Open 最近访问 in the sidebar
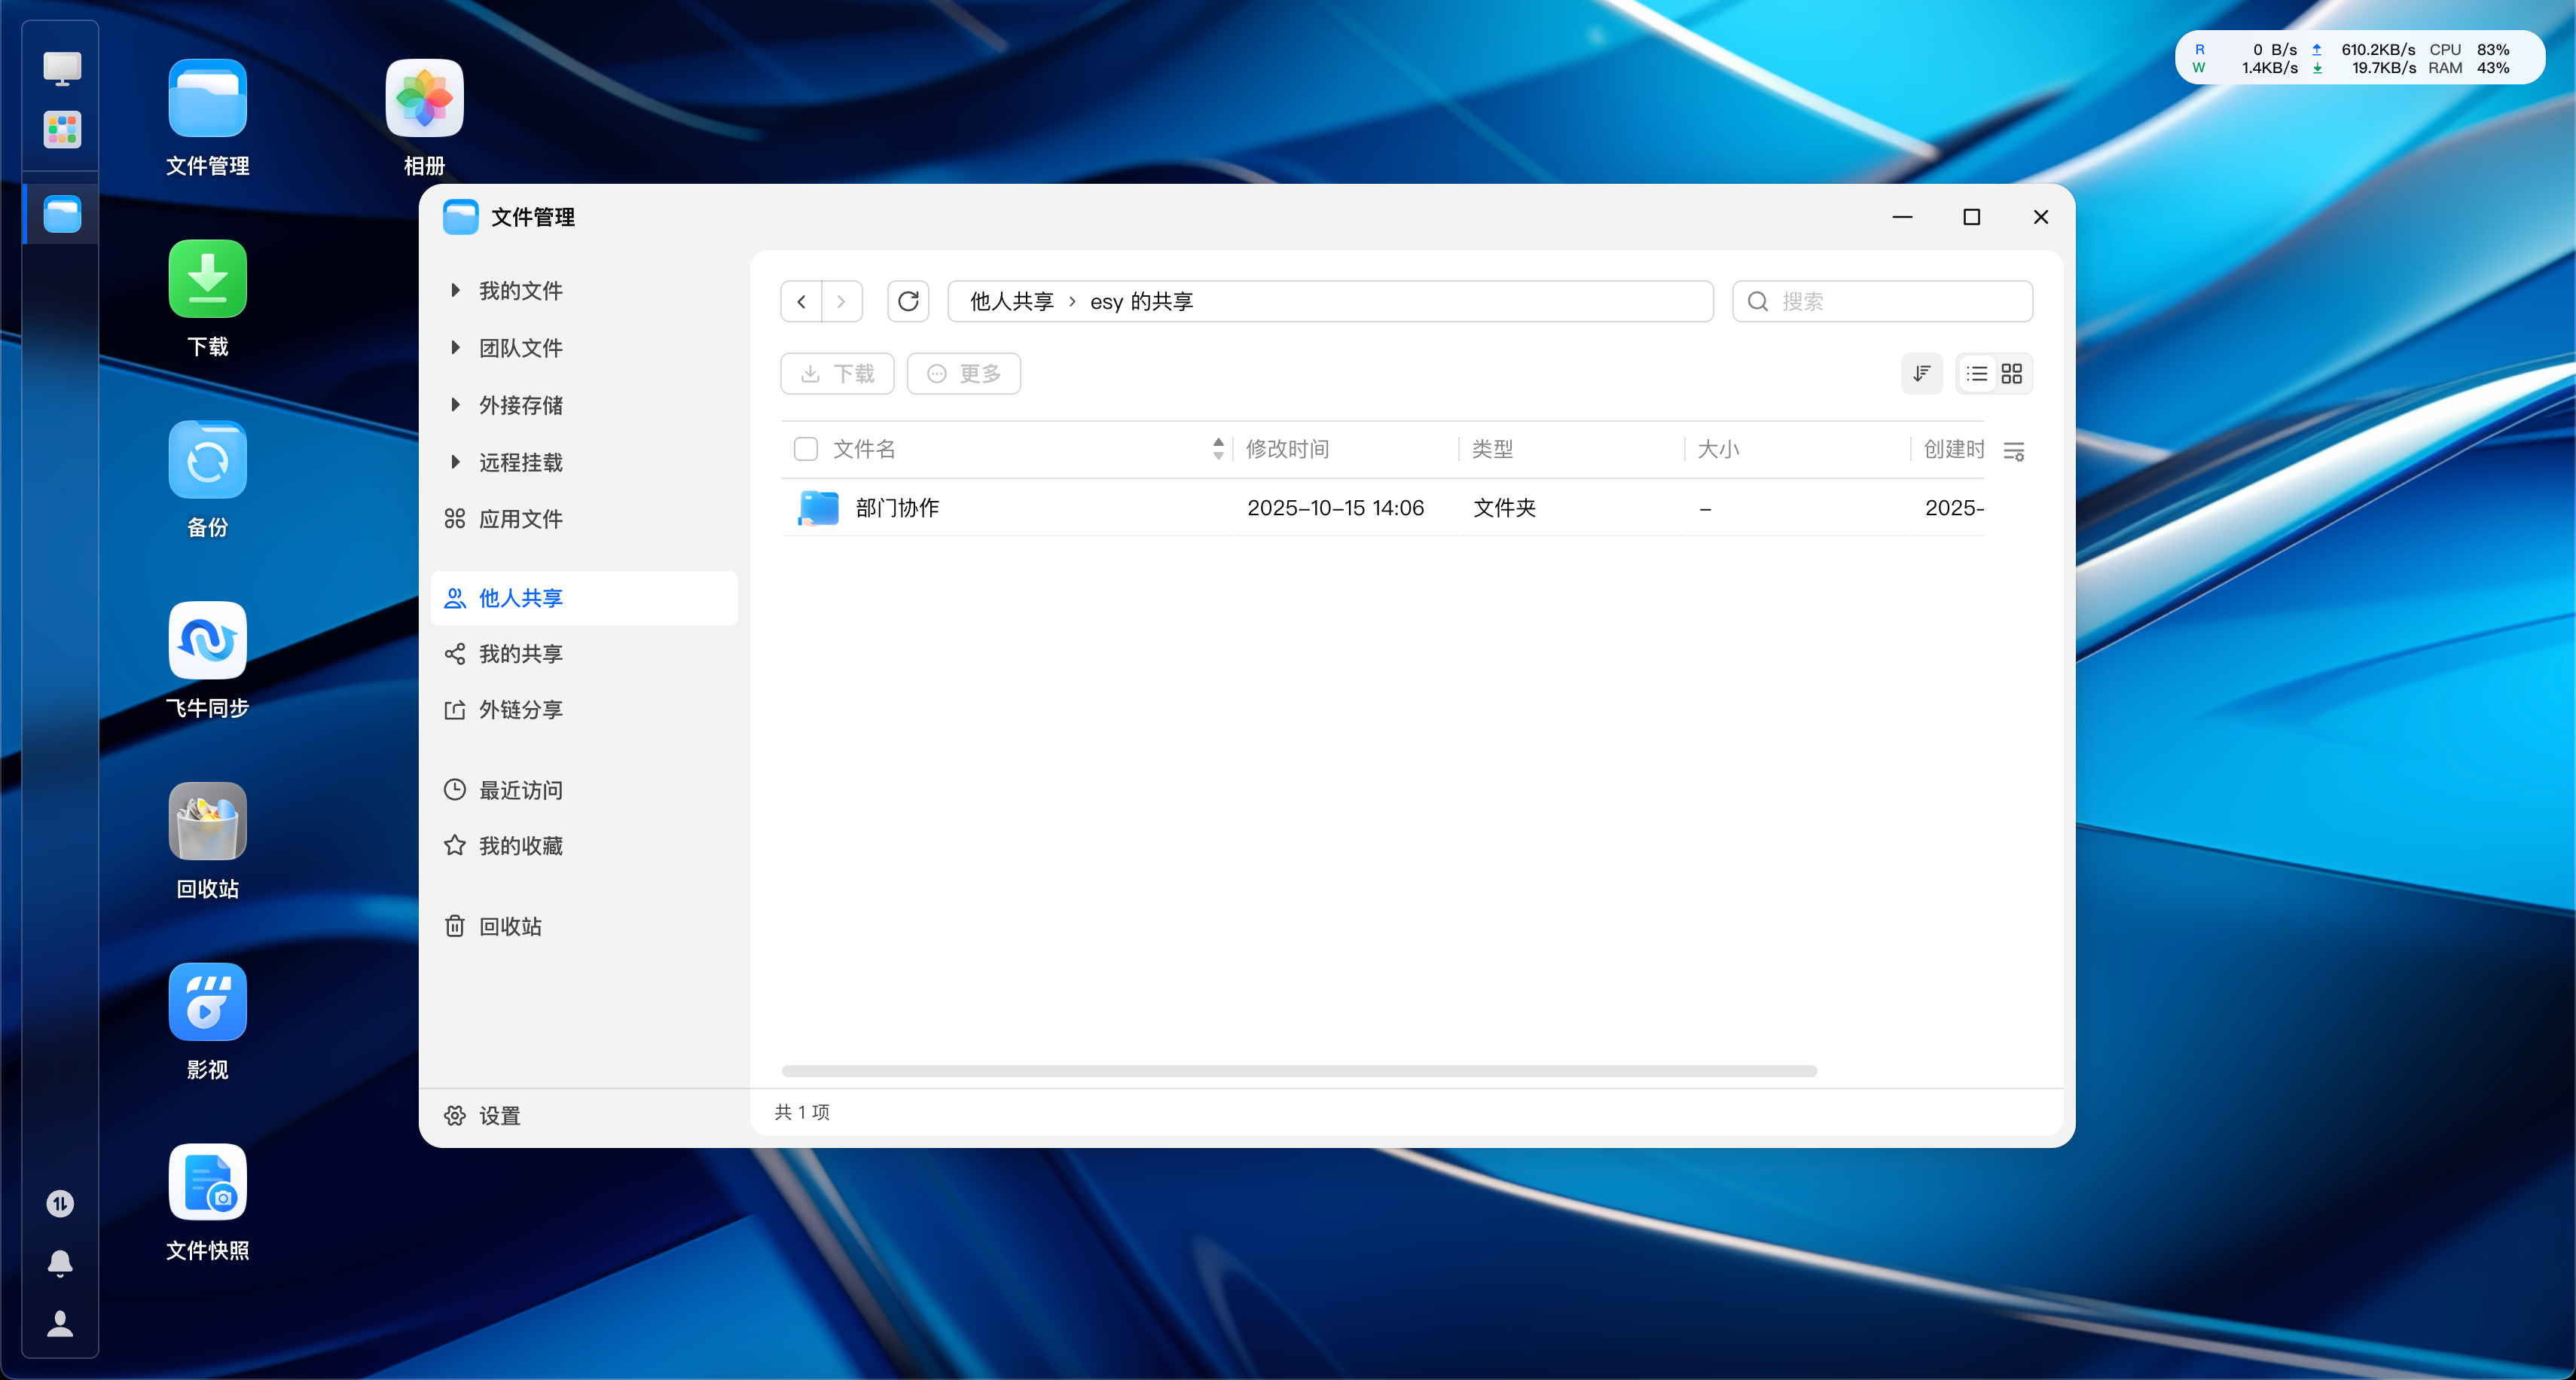The height and width of the screenshot is (1380, 2576). click(x=584, y=790)
